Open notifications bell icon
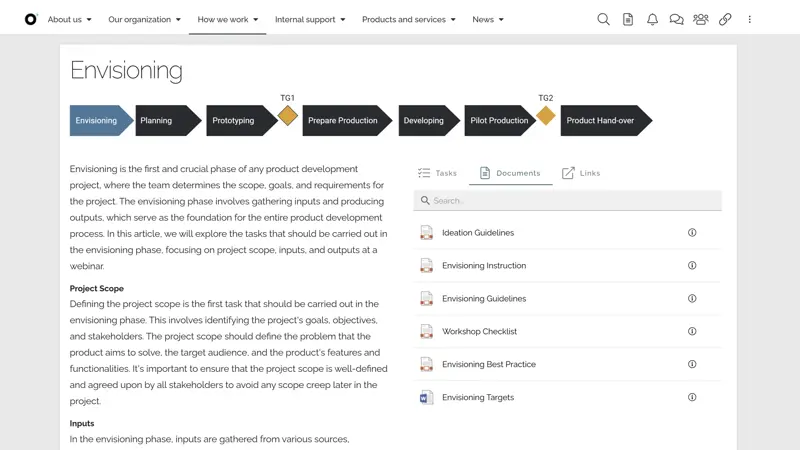Viewport: 800px width, 450px height. click(x=652, y=19)
